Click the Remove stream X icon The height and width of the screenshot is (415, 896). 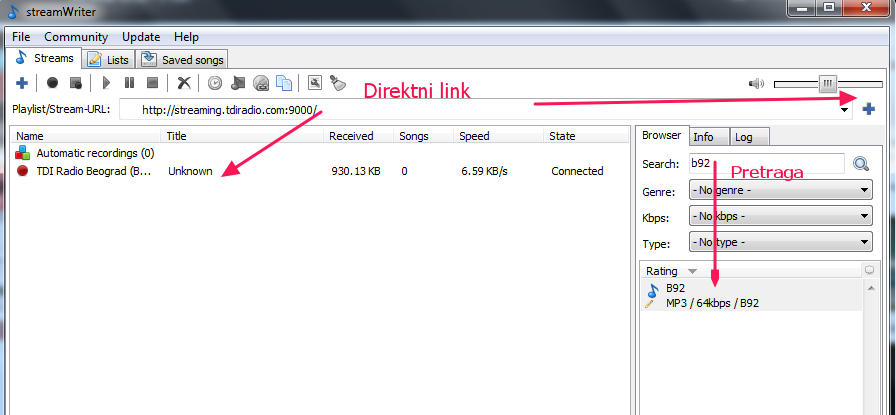coord(183,83)
